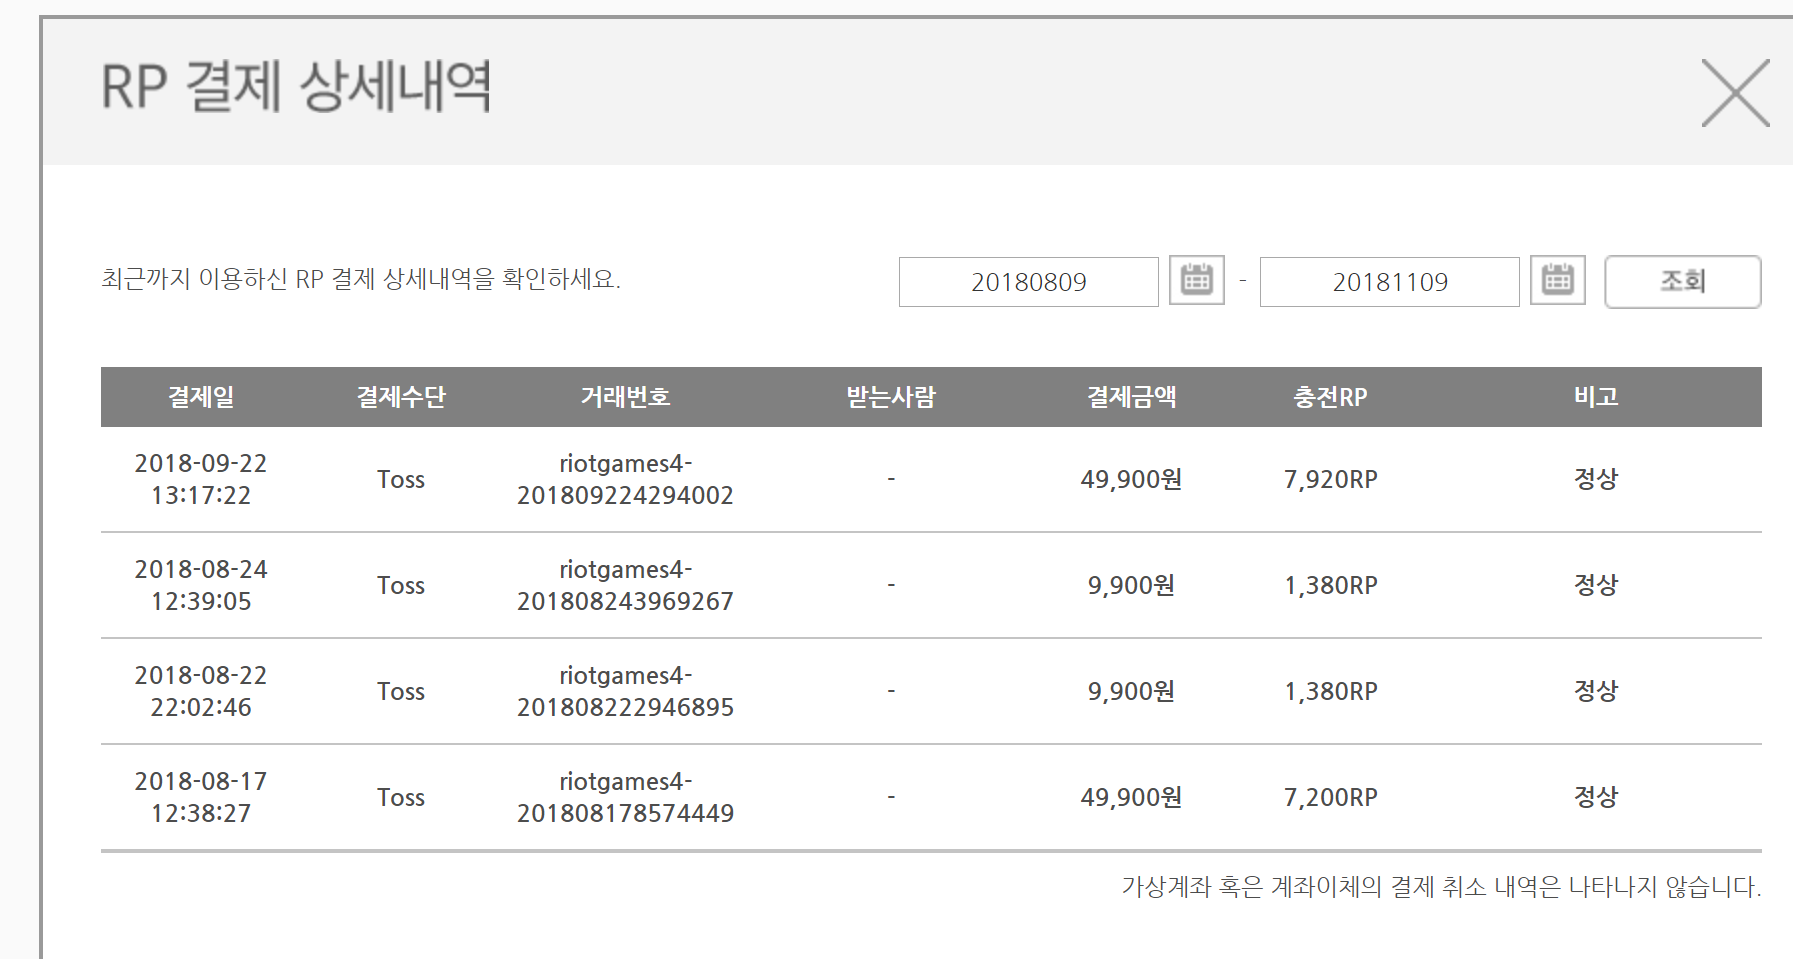Select transaction number riotgames4-201808178574449
This screenshot has height=959, width=1793.
click(x=626, y=797)
